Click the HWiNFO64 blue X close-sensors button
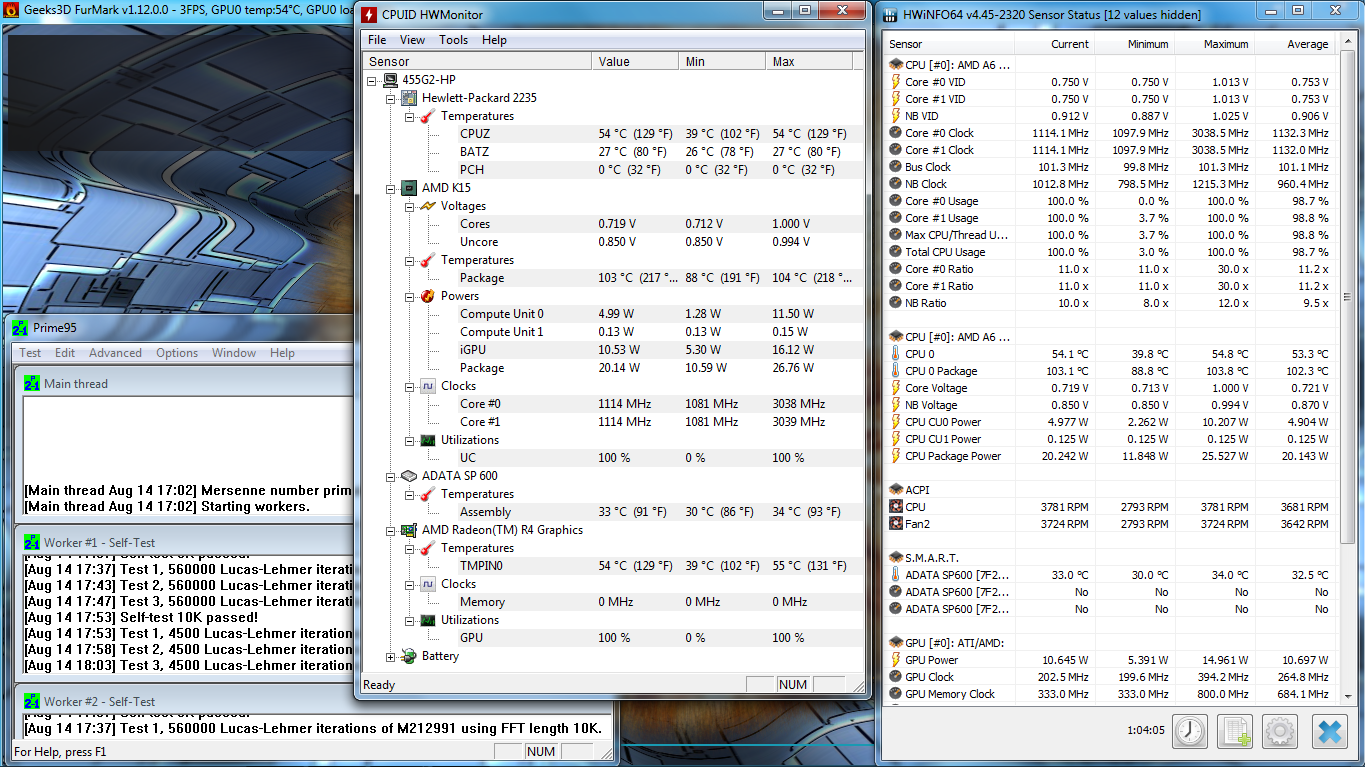Image resolution: width=1365 pixels, height=767 pixels. click(1329, 731)
